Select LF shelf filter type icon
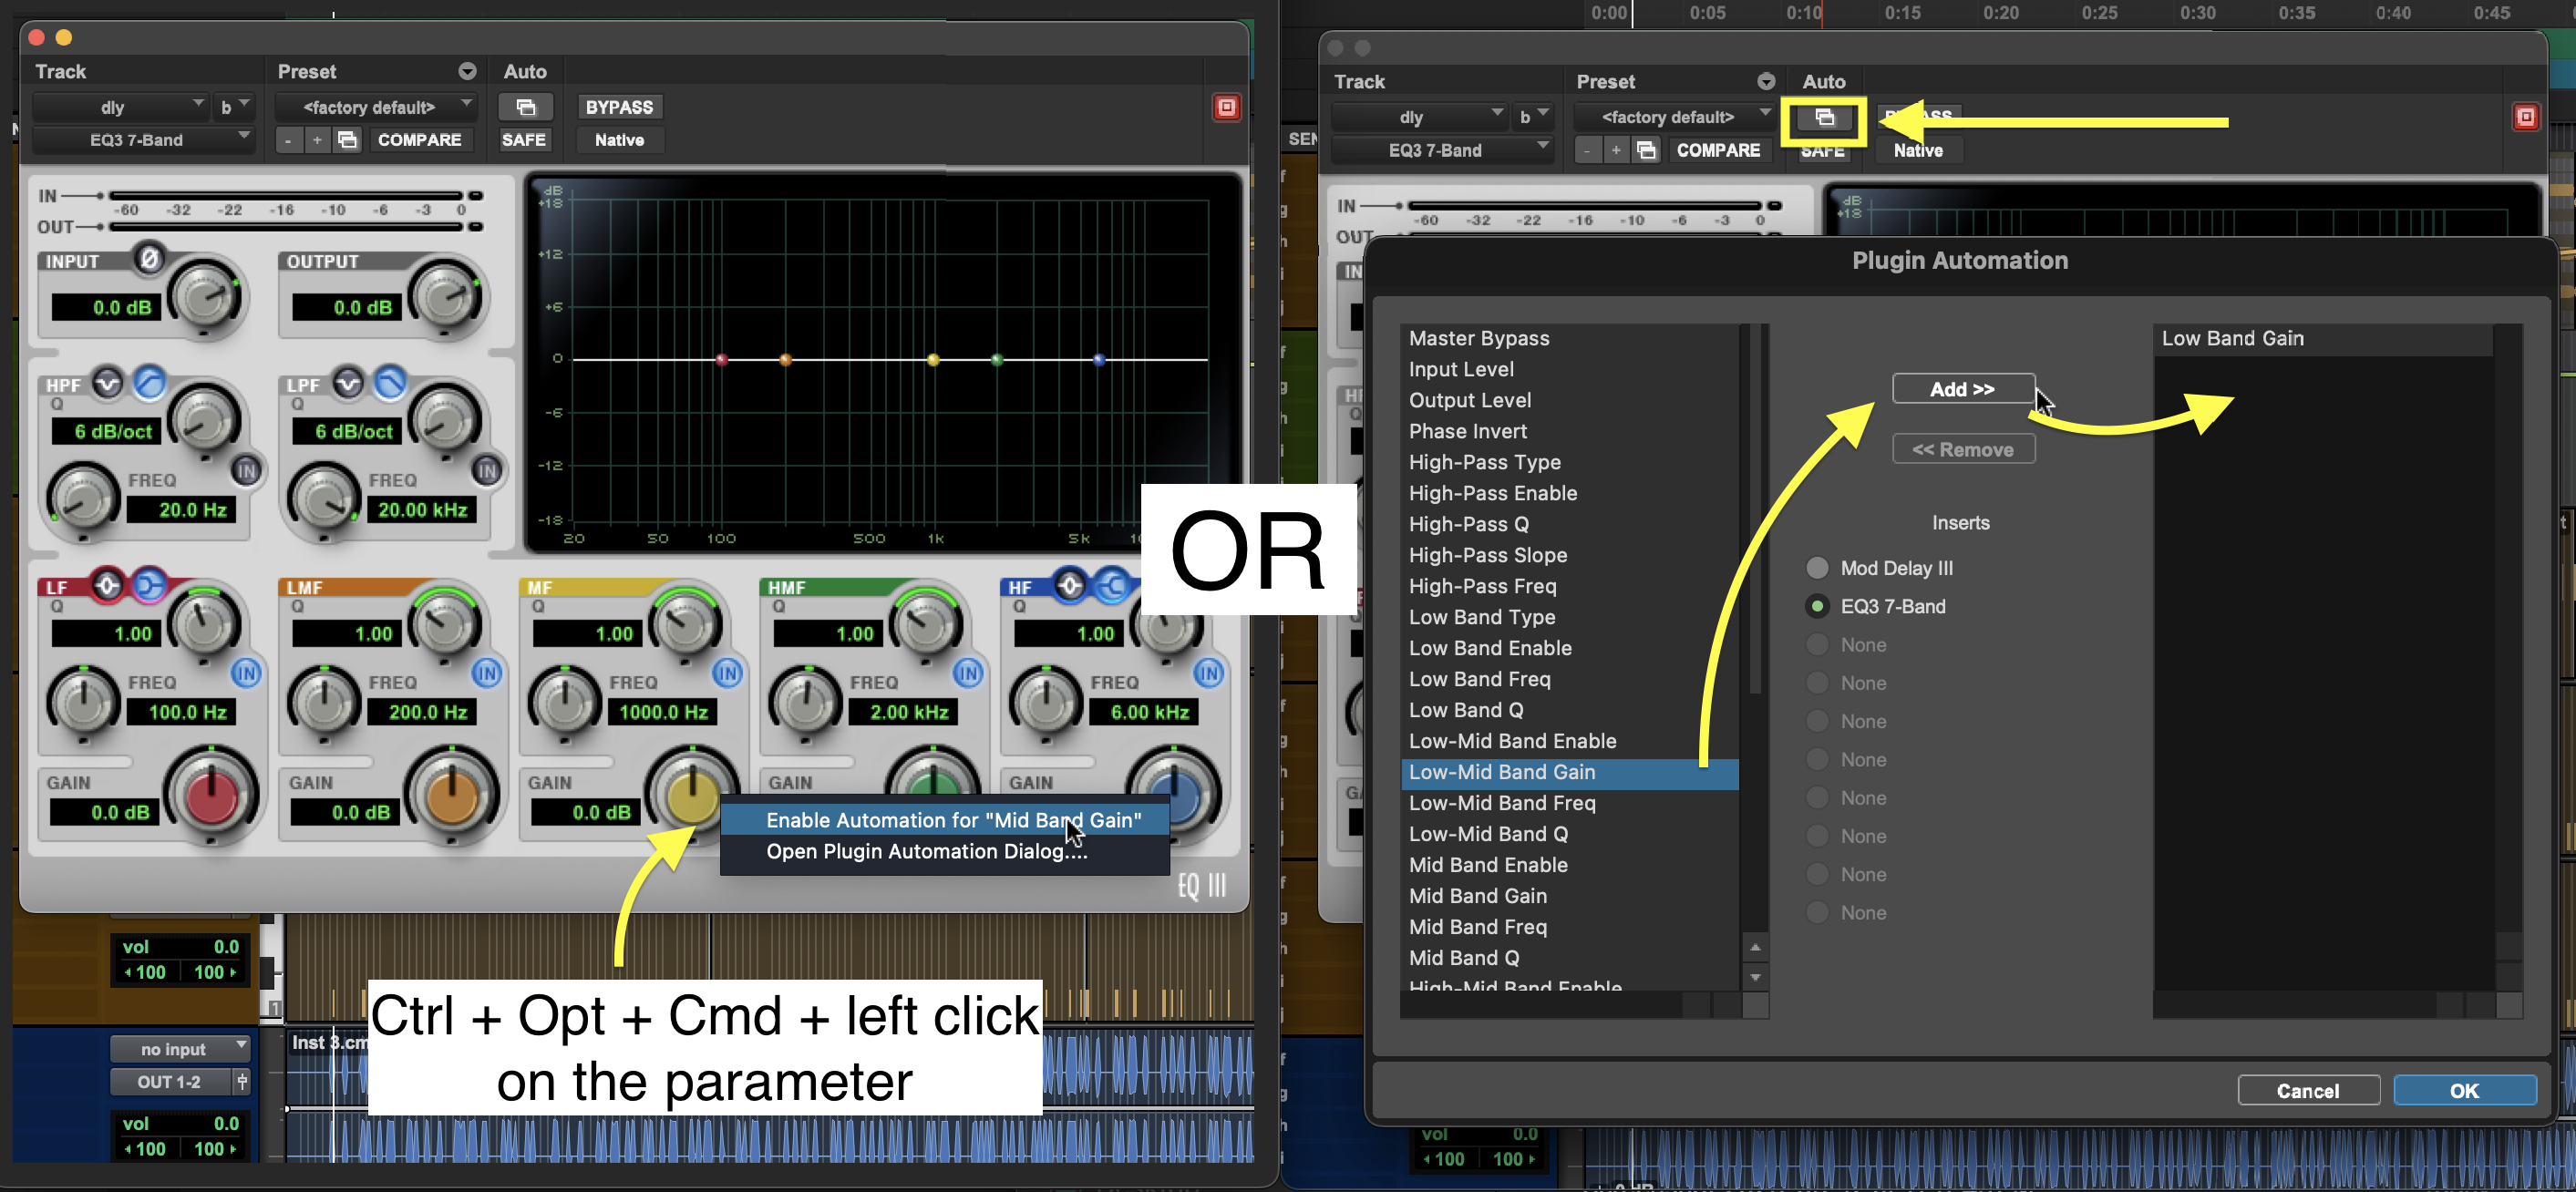Image resolution: width=2576 pixels, height=1192 pixels. click(x=149, y=585)
